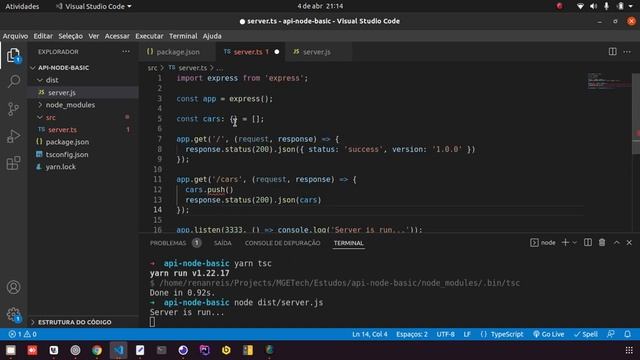Close the terminal panel
The height and width of the screenshot is (360, 640).
click(x=629, y=242)
